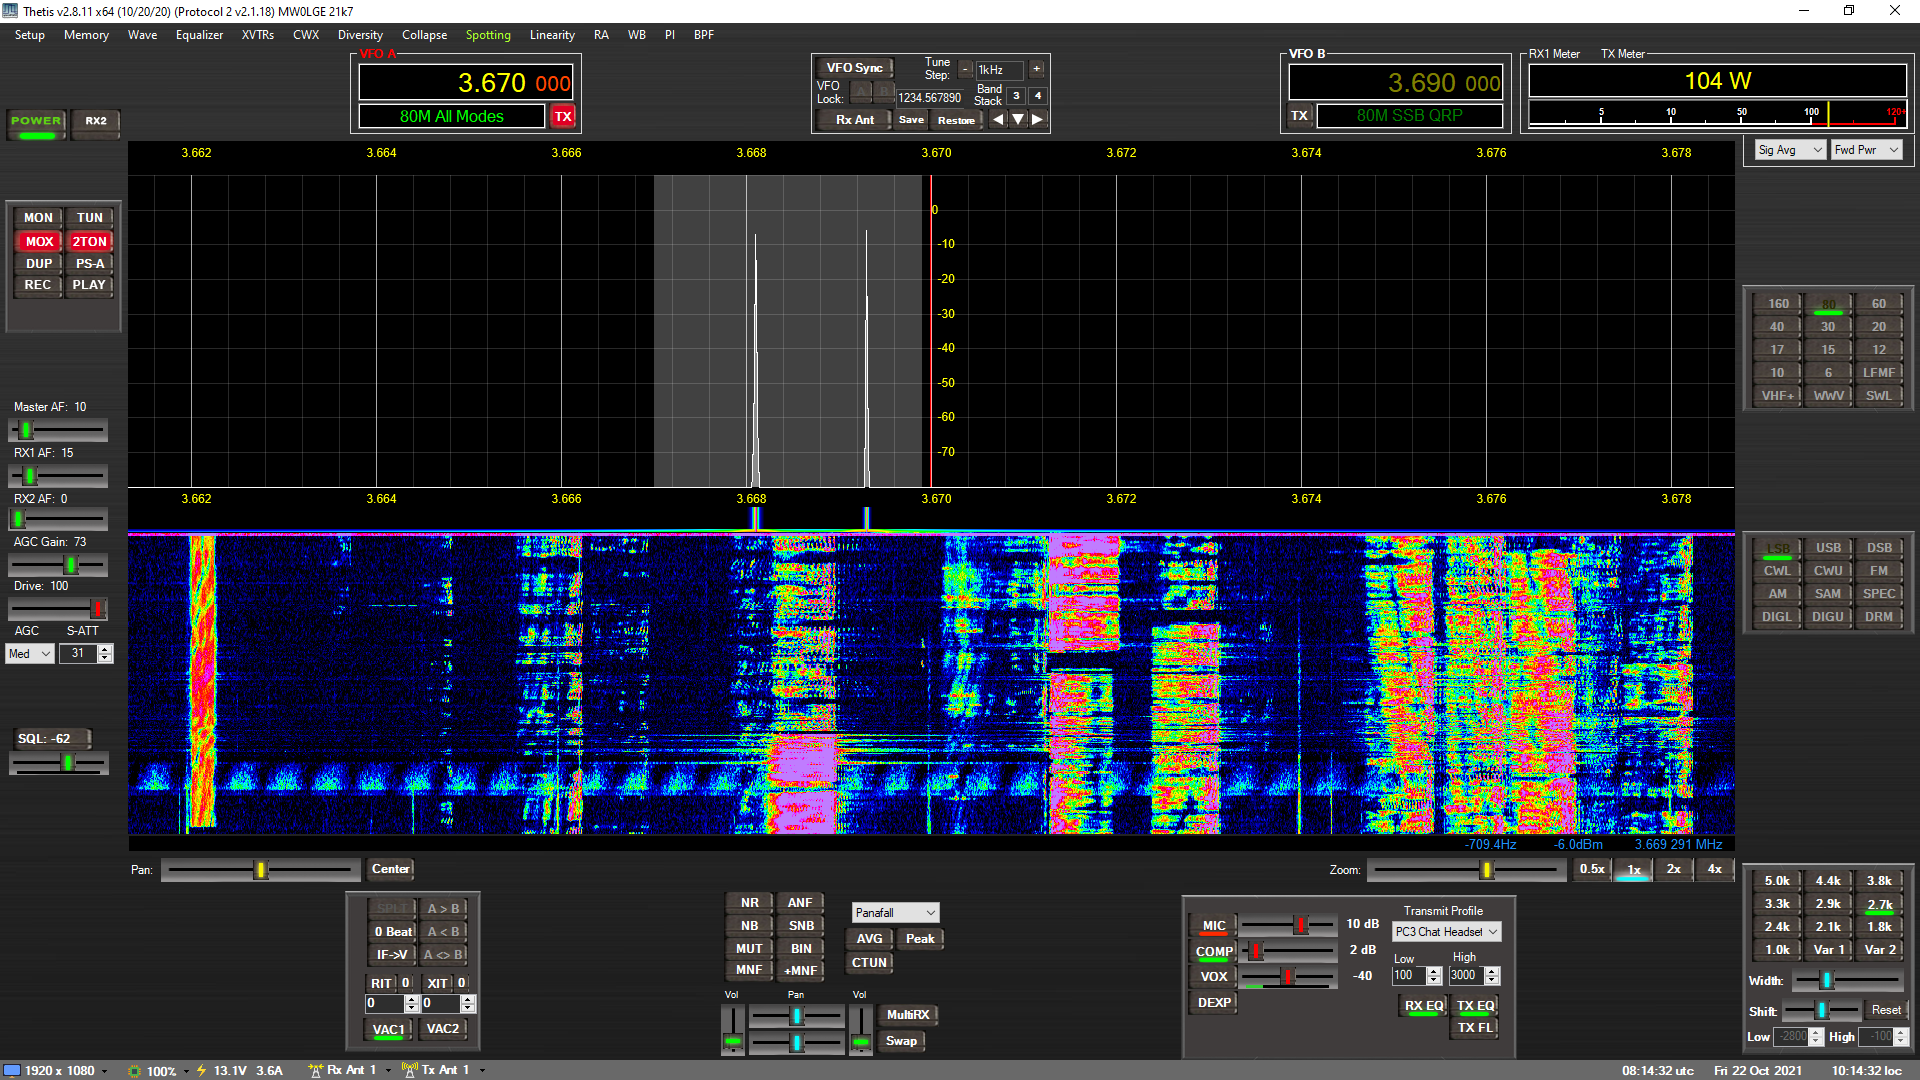Open the Sig Avg RX meter dropdown
1920x1080 pixels.
(x=1790, y=150)
